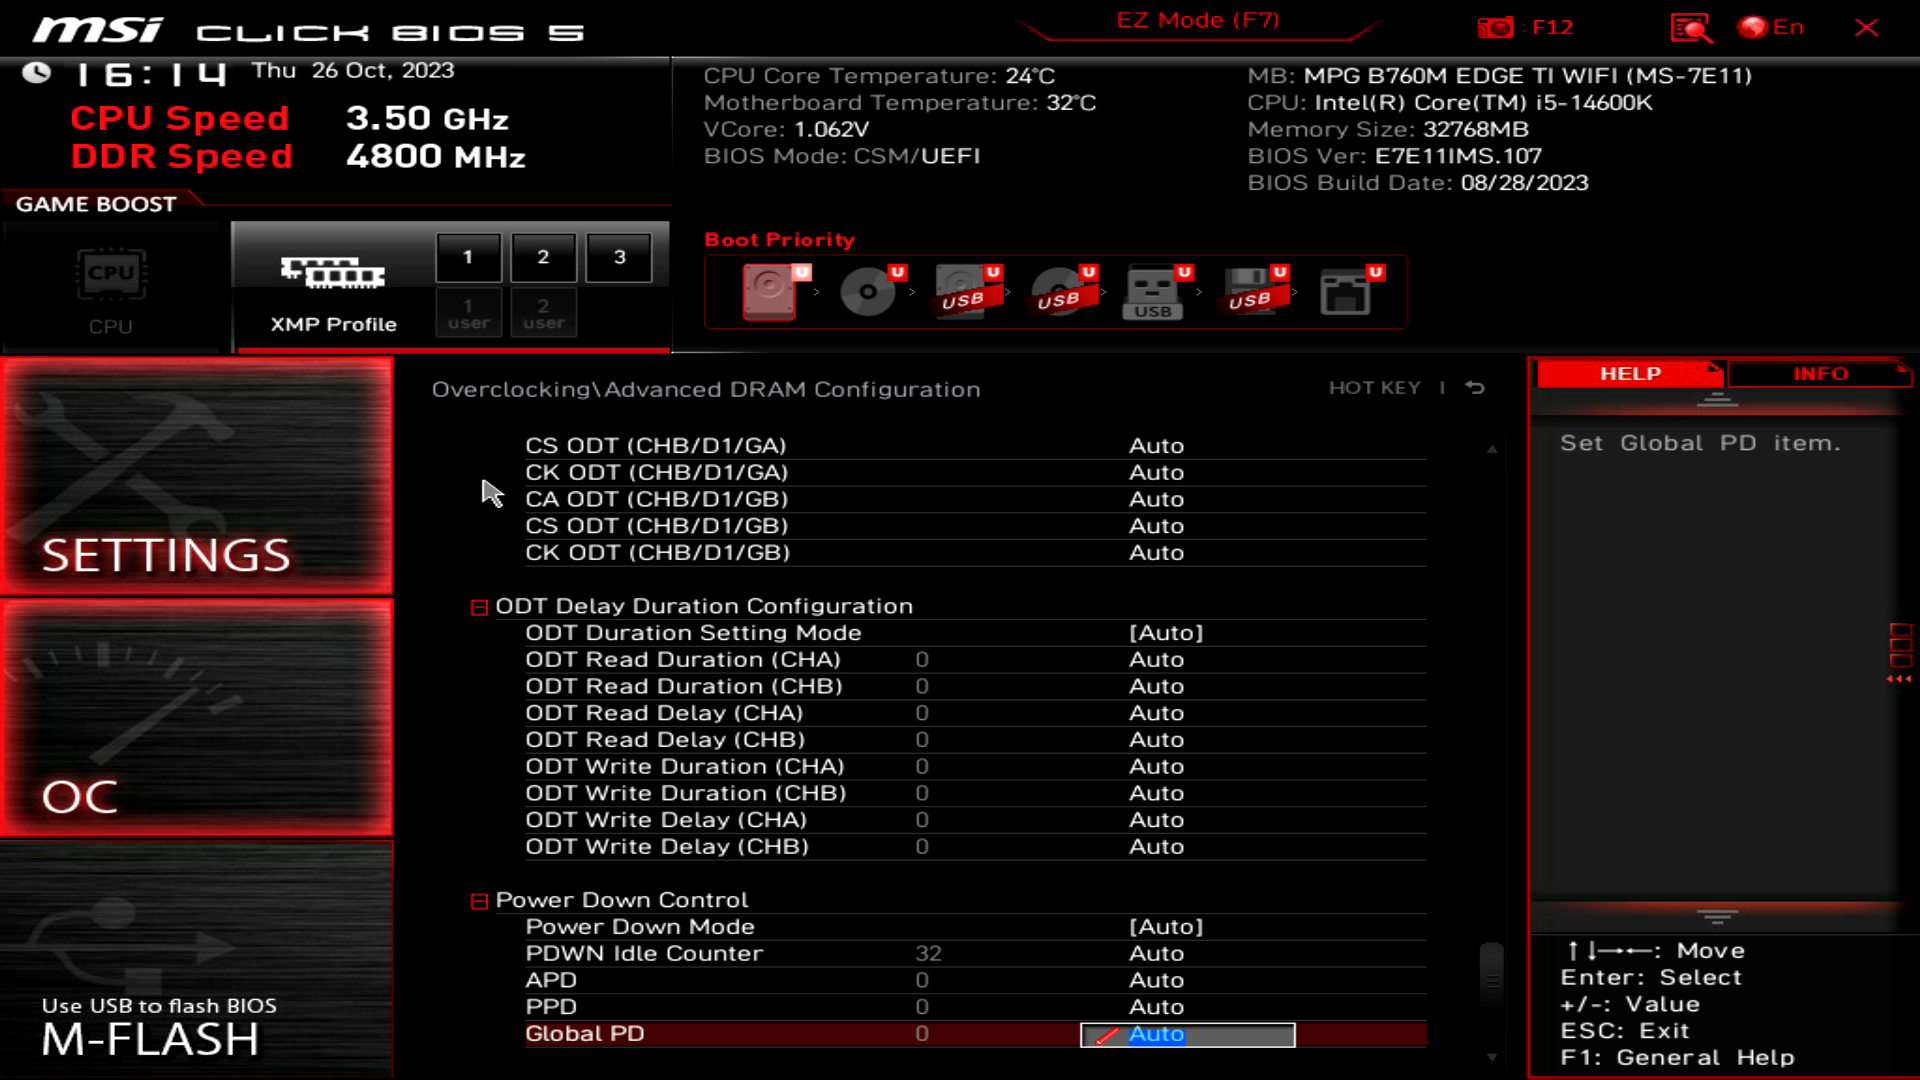Open the BIOS search magnifier icon
Image resolution: width=1920 pixels, height=1080 pixels.
point(1691,27)
